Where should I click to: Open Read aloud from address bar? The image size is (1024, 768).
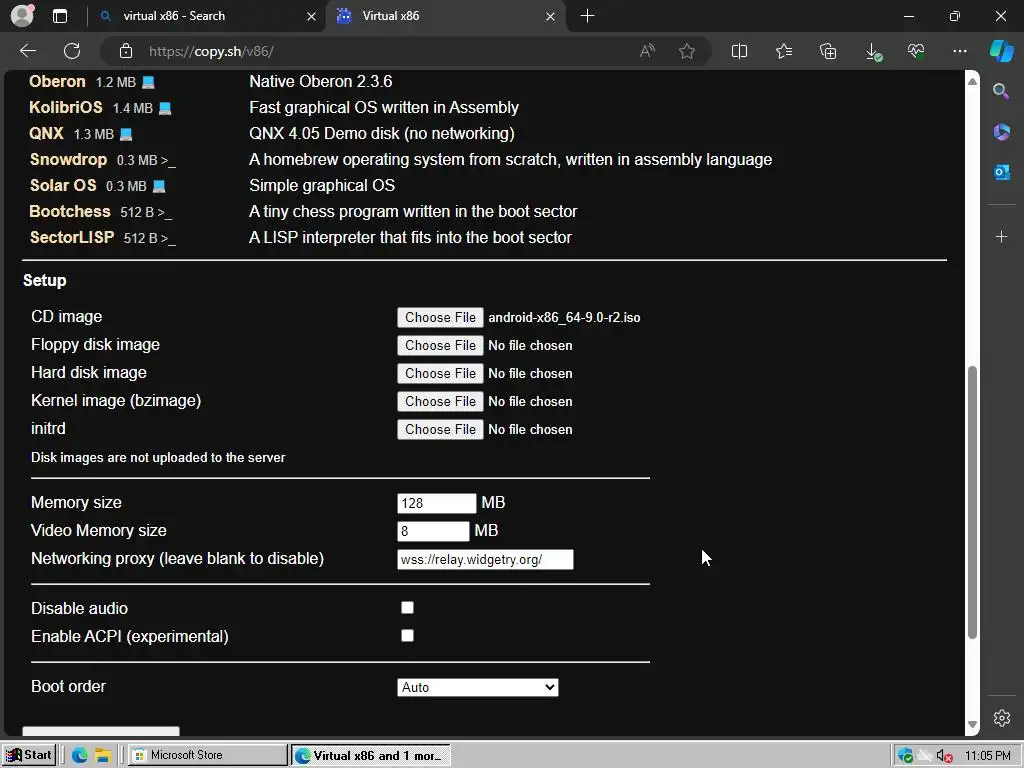647,51
